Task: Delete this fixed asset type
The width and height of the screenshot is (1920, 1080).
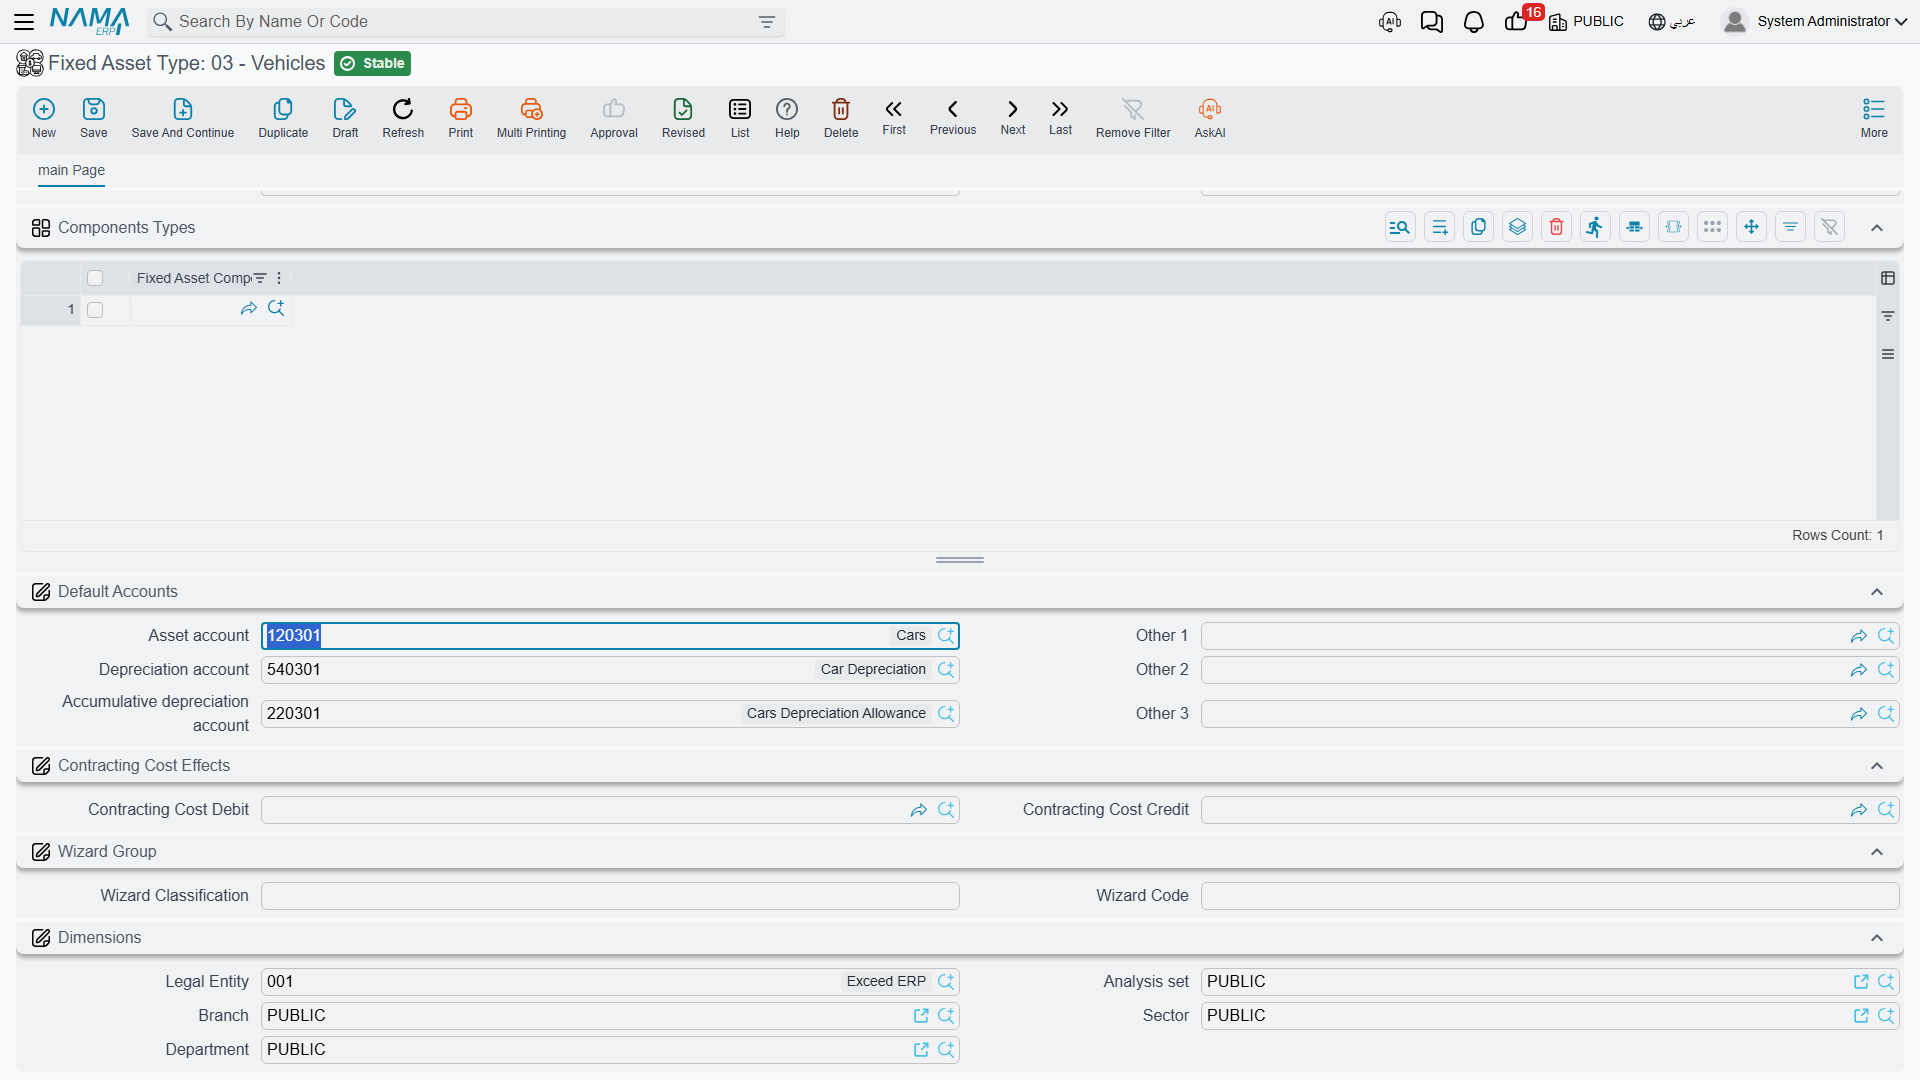Action: [x=841, y=118]
